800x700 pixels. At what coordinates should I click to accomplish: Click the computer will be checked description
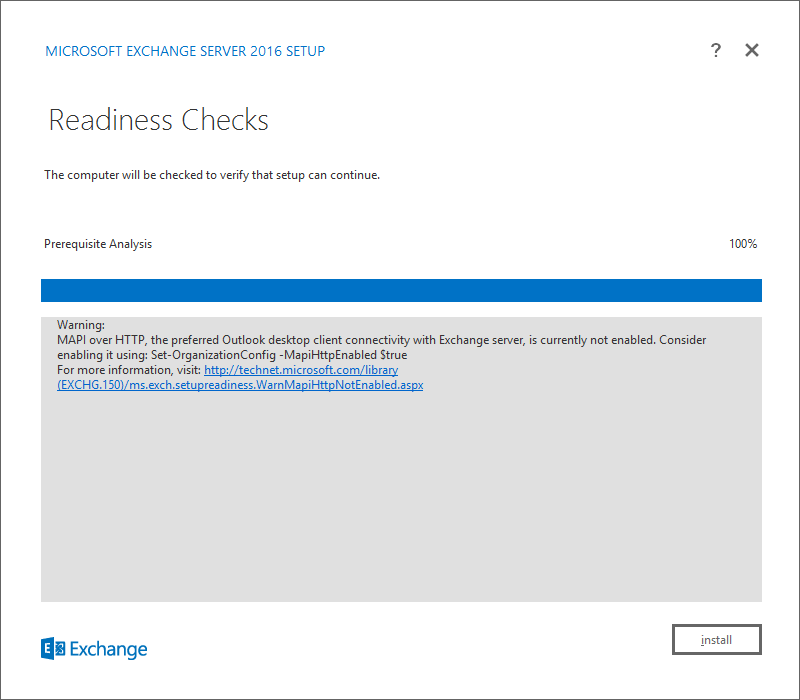[212, 175]
